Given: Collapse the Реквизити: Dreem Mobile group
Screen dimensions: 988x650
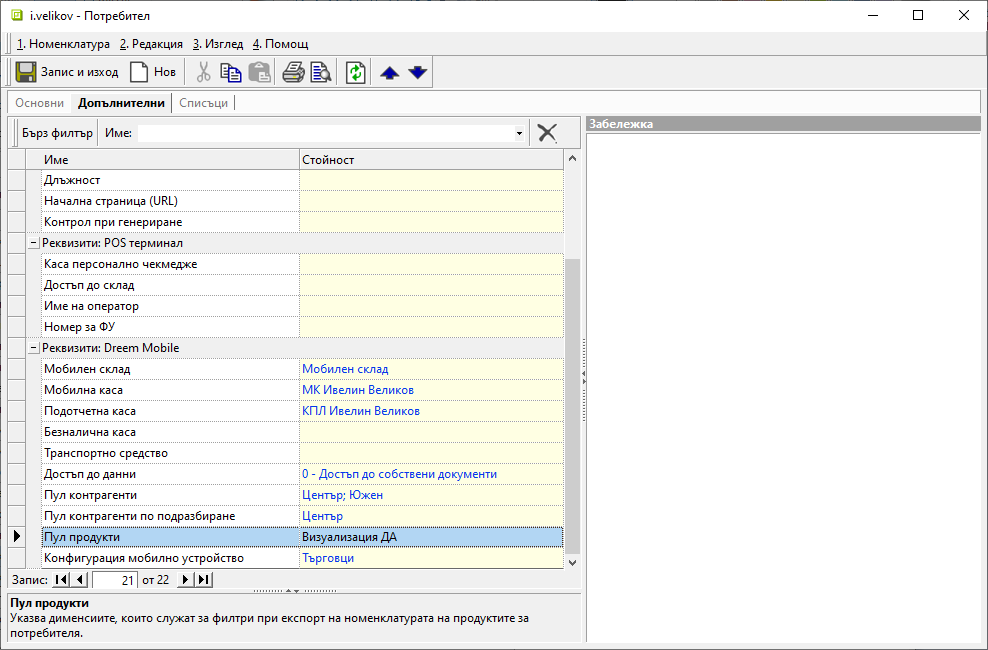Looking at the screenshot, I should click(x=33, y=348).
